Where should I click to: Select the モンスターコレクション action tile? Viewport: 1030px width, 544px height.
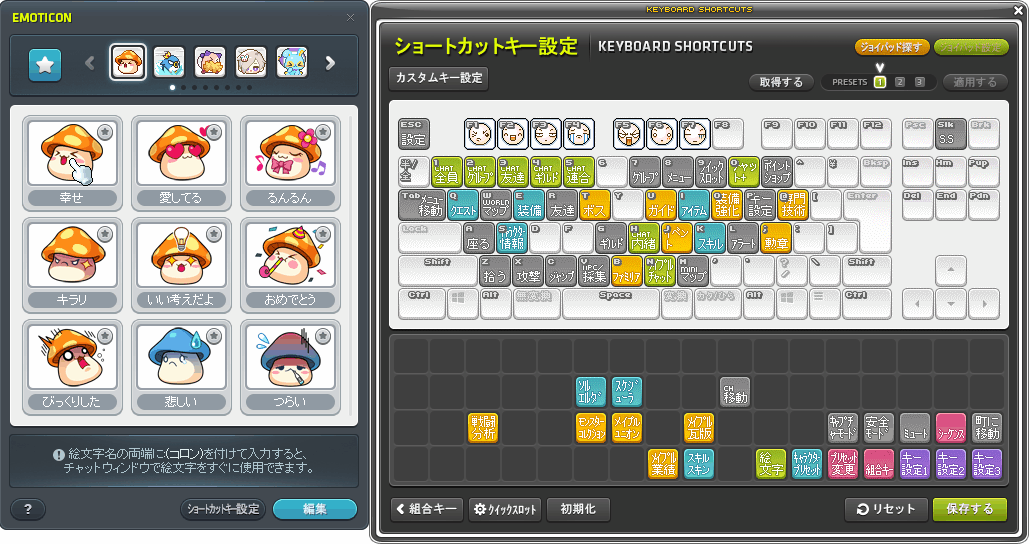(591, 427)
